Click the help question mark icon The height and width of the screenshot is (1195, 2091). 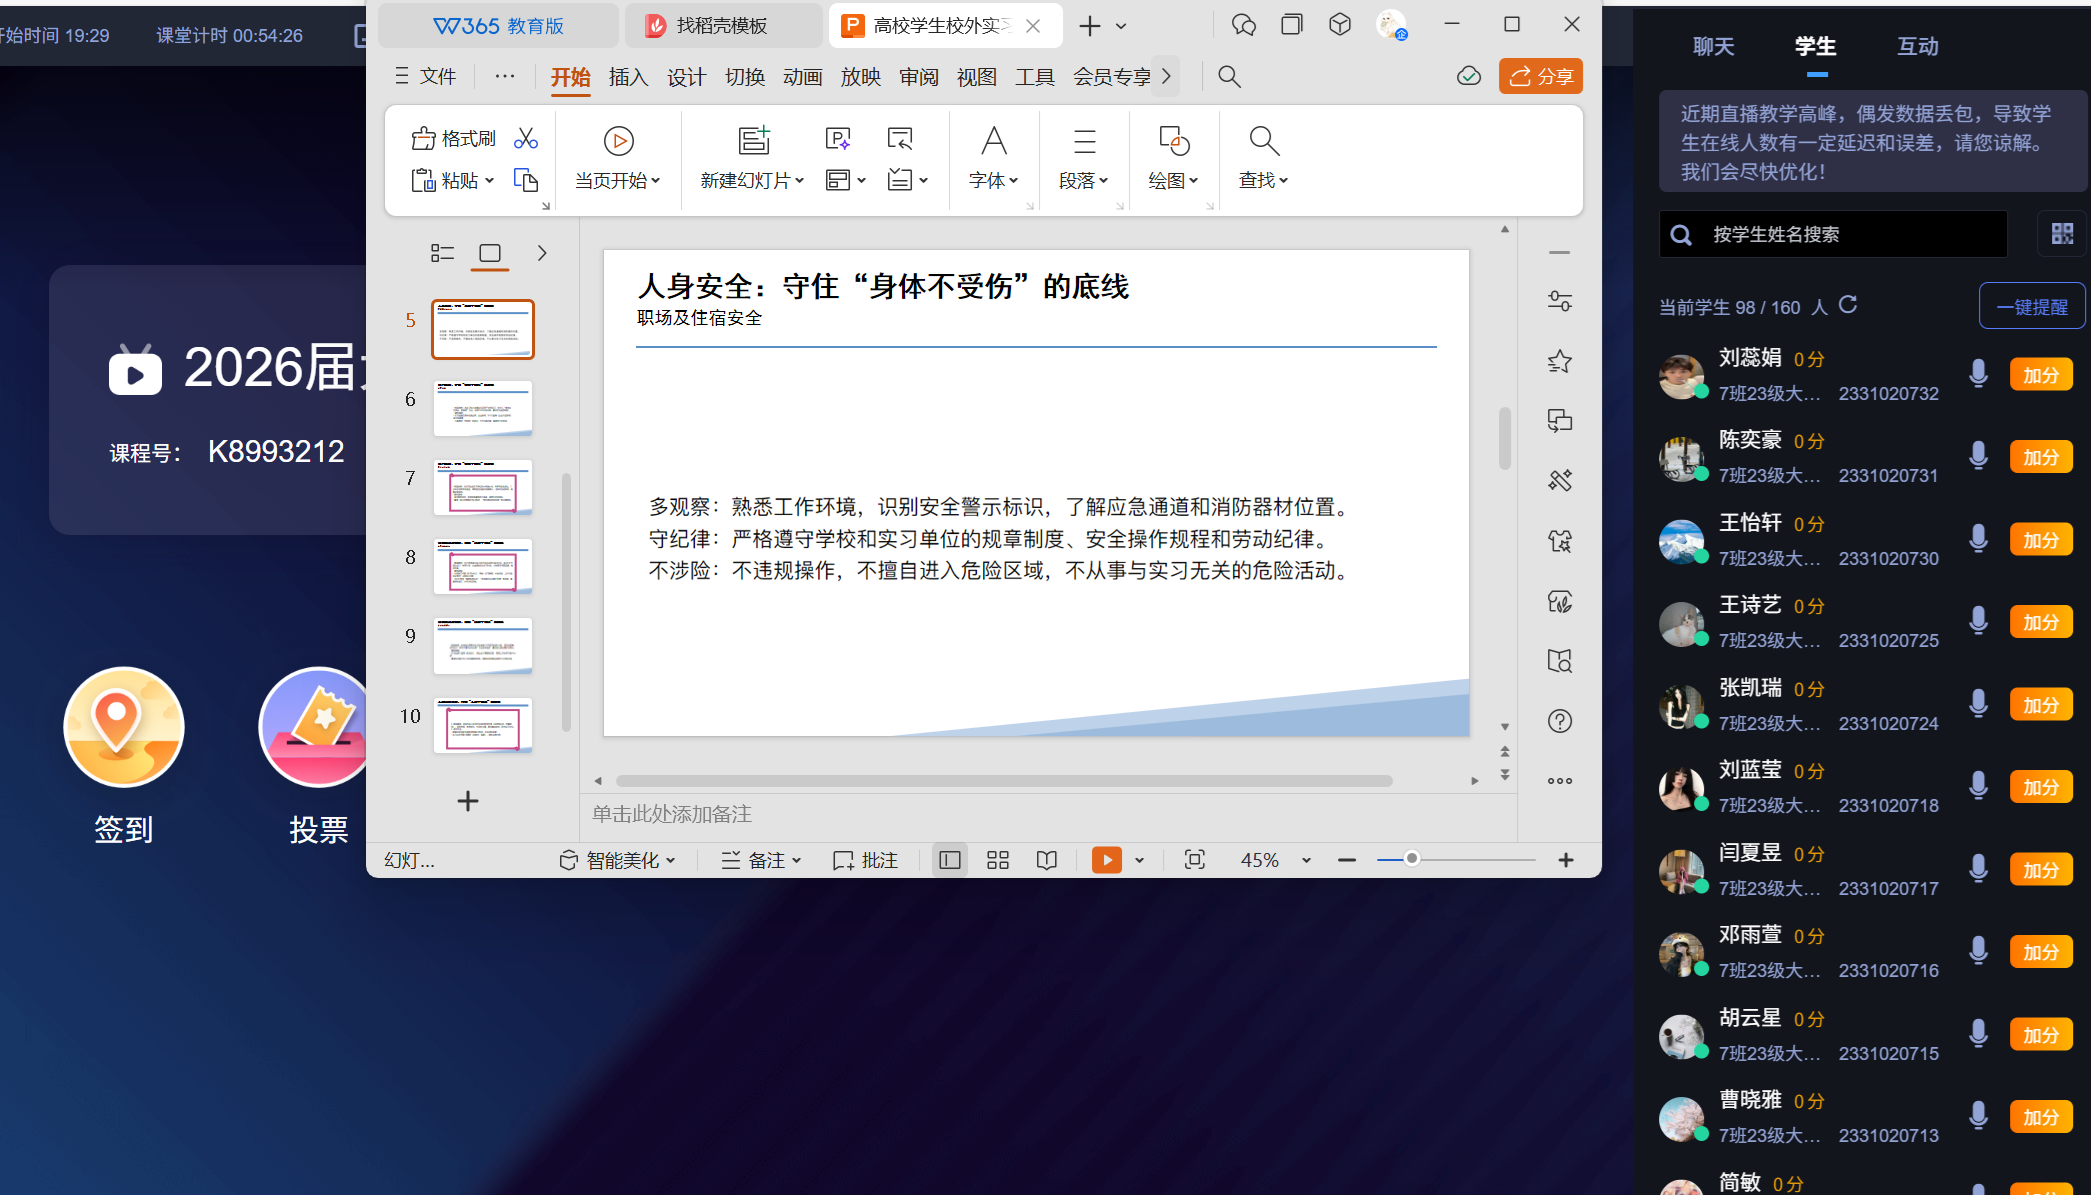[1559, 721]
